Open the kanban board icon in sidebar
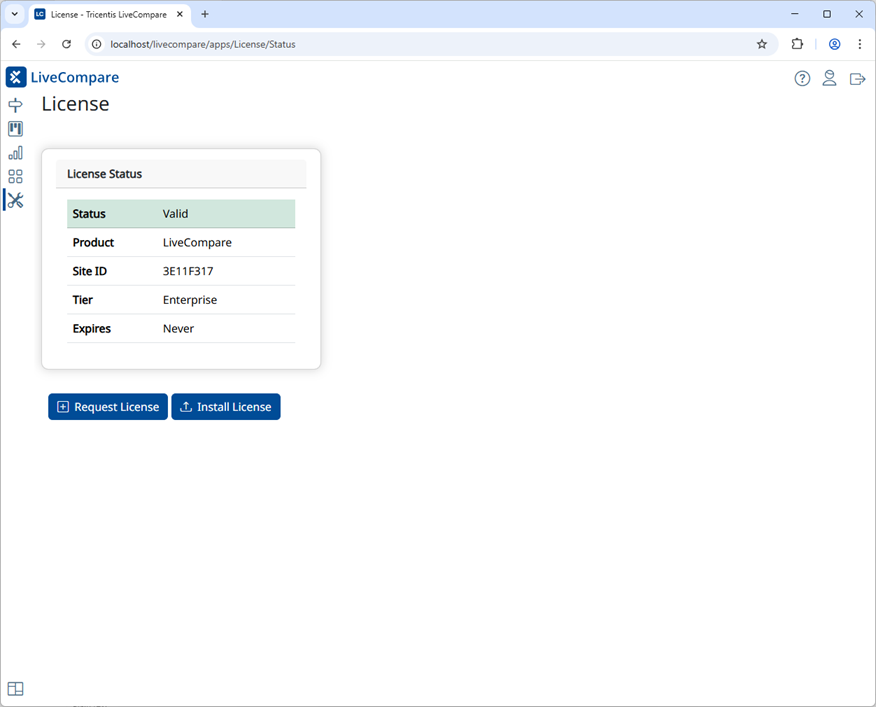876x707 pixels. (16, 129)
